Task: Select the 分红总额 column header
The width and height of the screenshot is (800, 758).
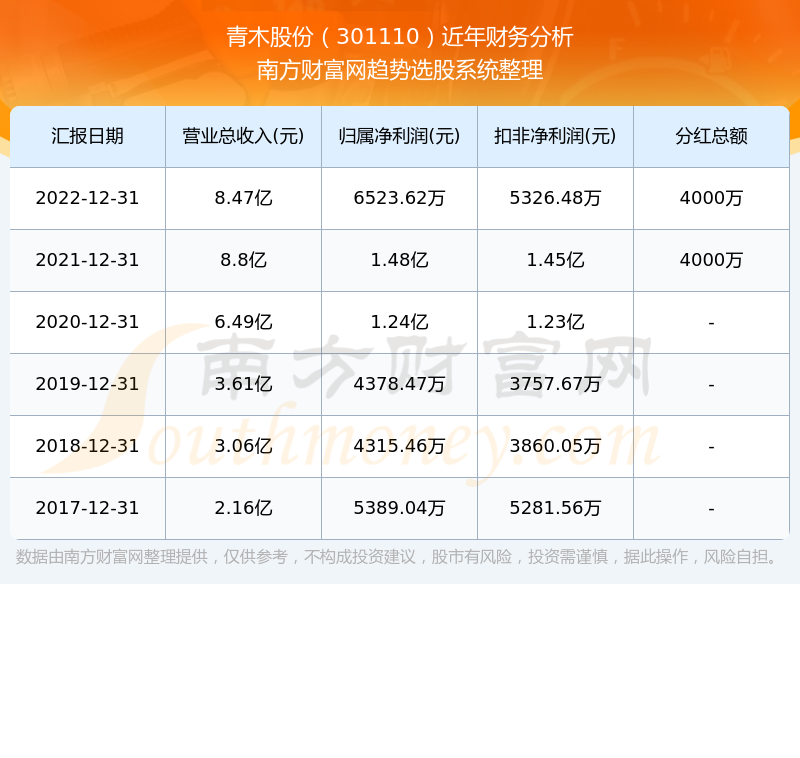Action: click(711, 136)
